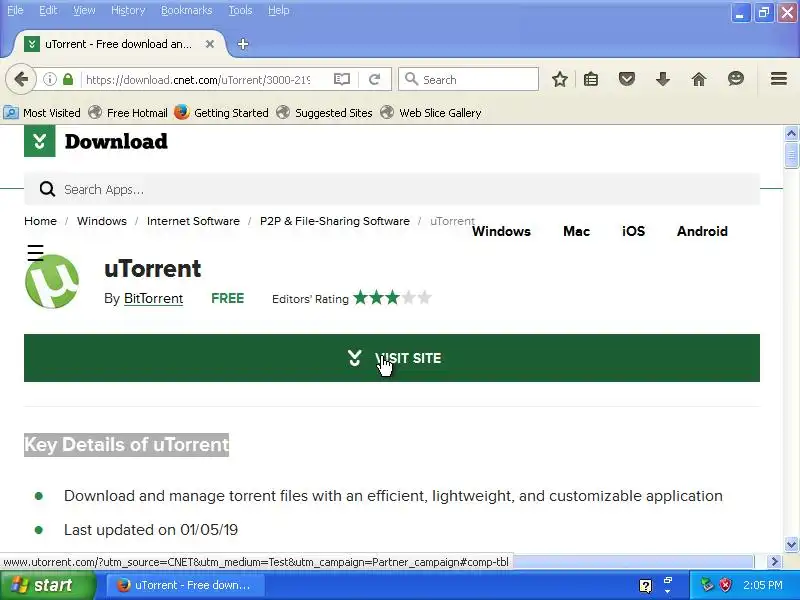Screen dimensions: 800x600
Task: Open the Help menu
Action: pos(279,10)
